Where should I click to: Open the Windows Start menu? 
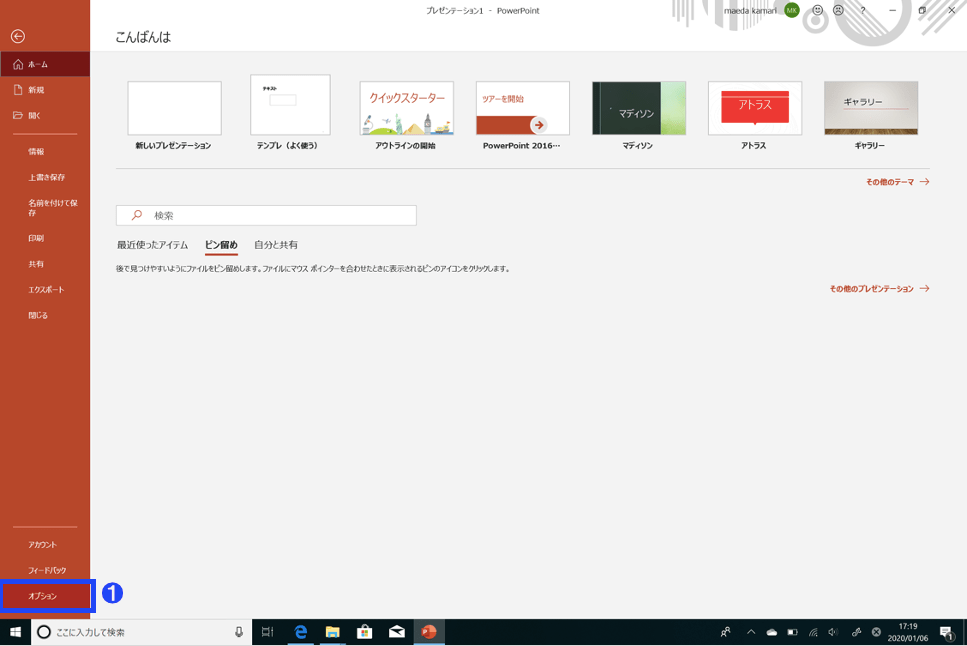[x=15, y=632]
